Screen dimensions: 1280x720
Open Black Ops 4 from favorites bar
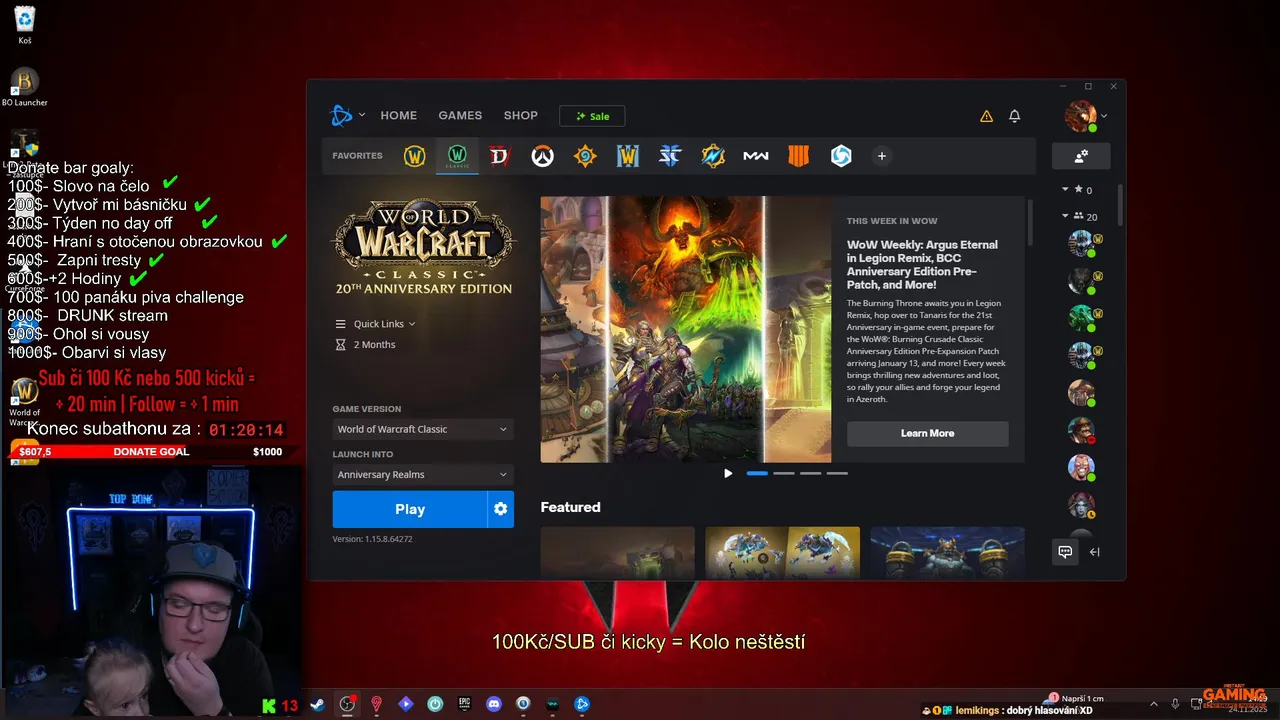point(798,156)
